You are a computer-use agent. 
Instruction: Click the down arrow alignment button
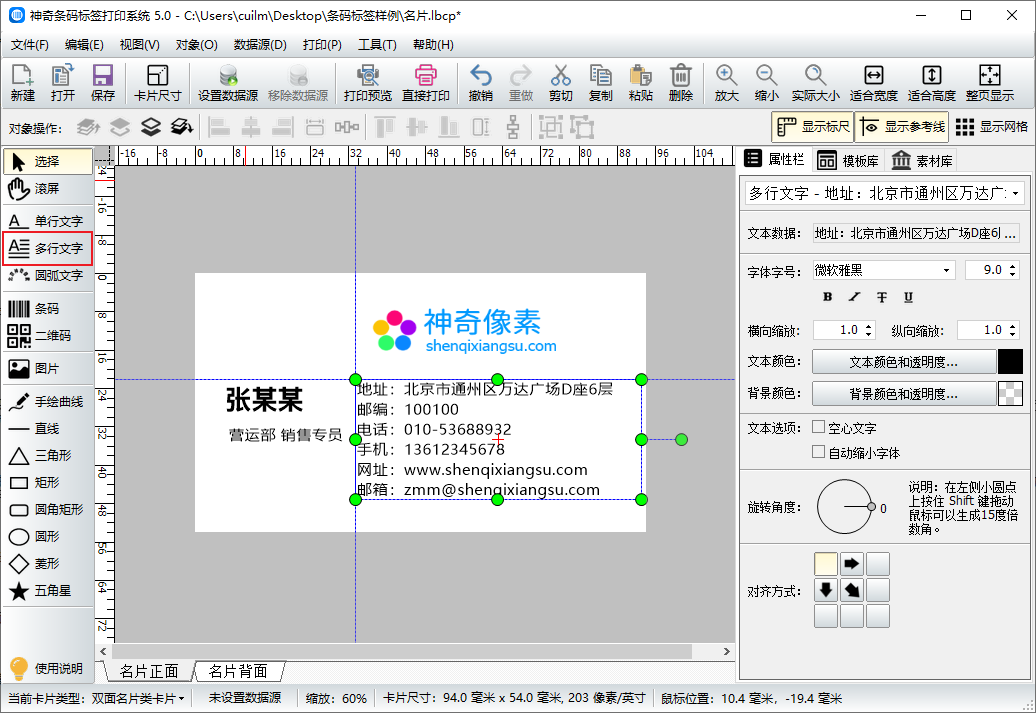[x=826, y=589]
